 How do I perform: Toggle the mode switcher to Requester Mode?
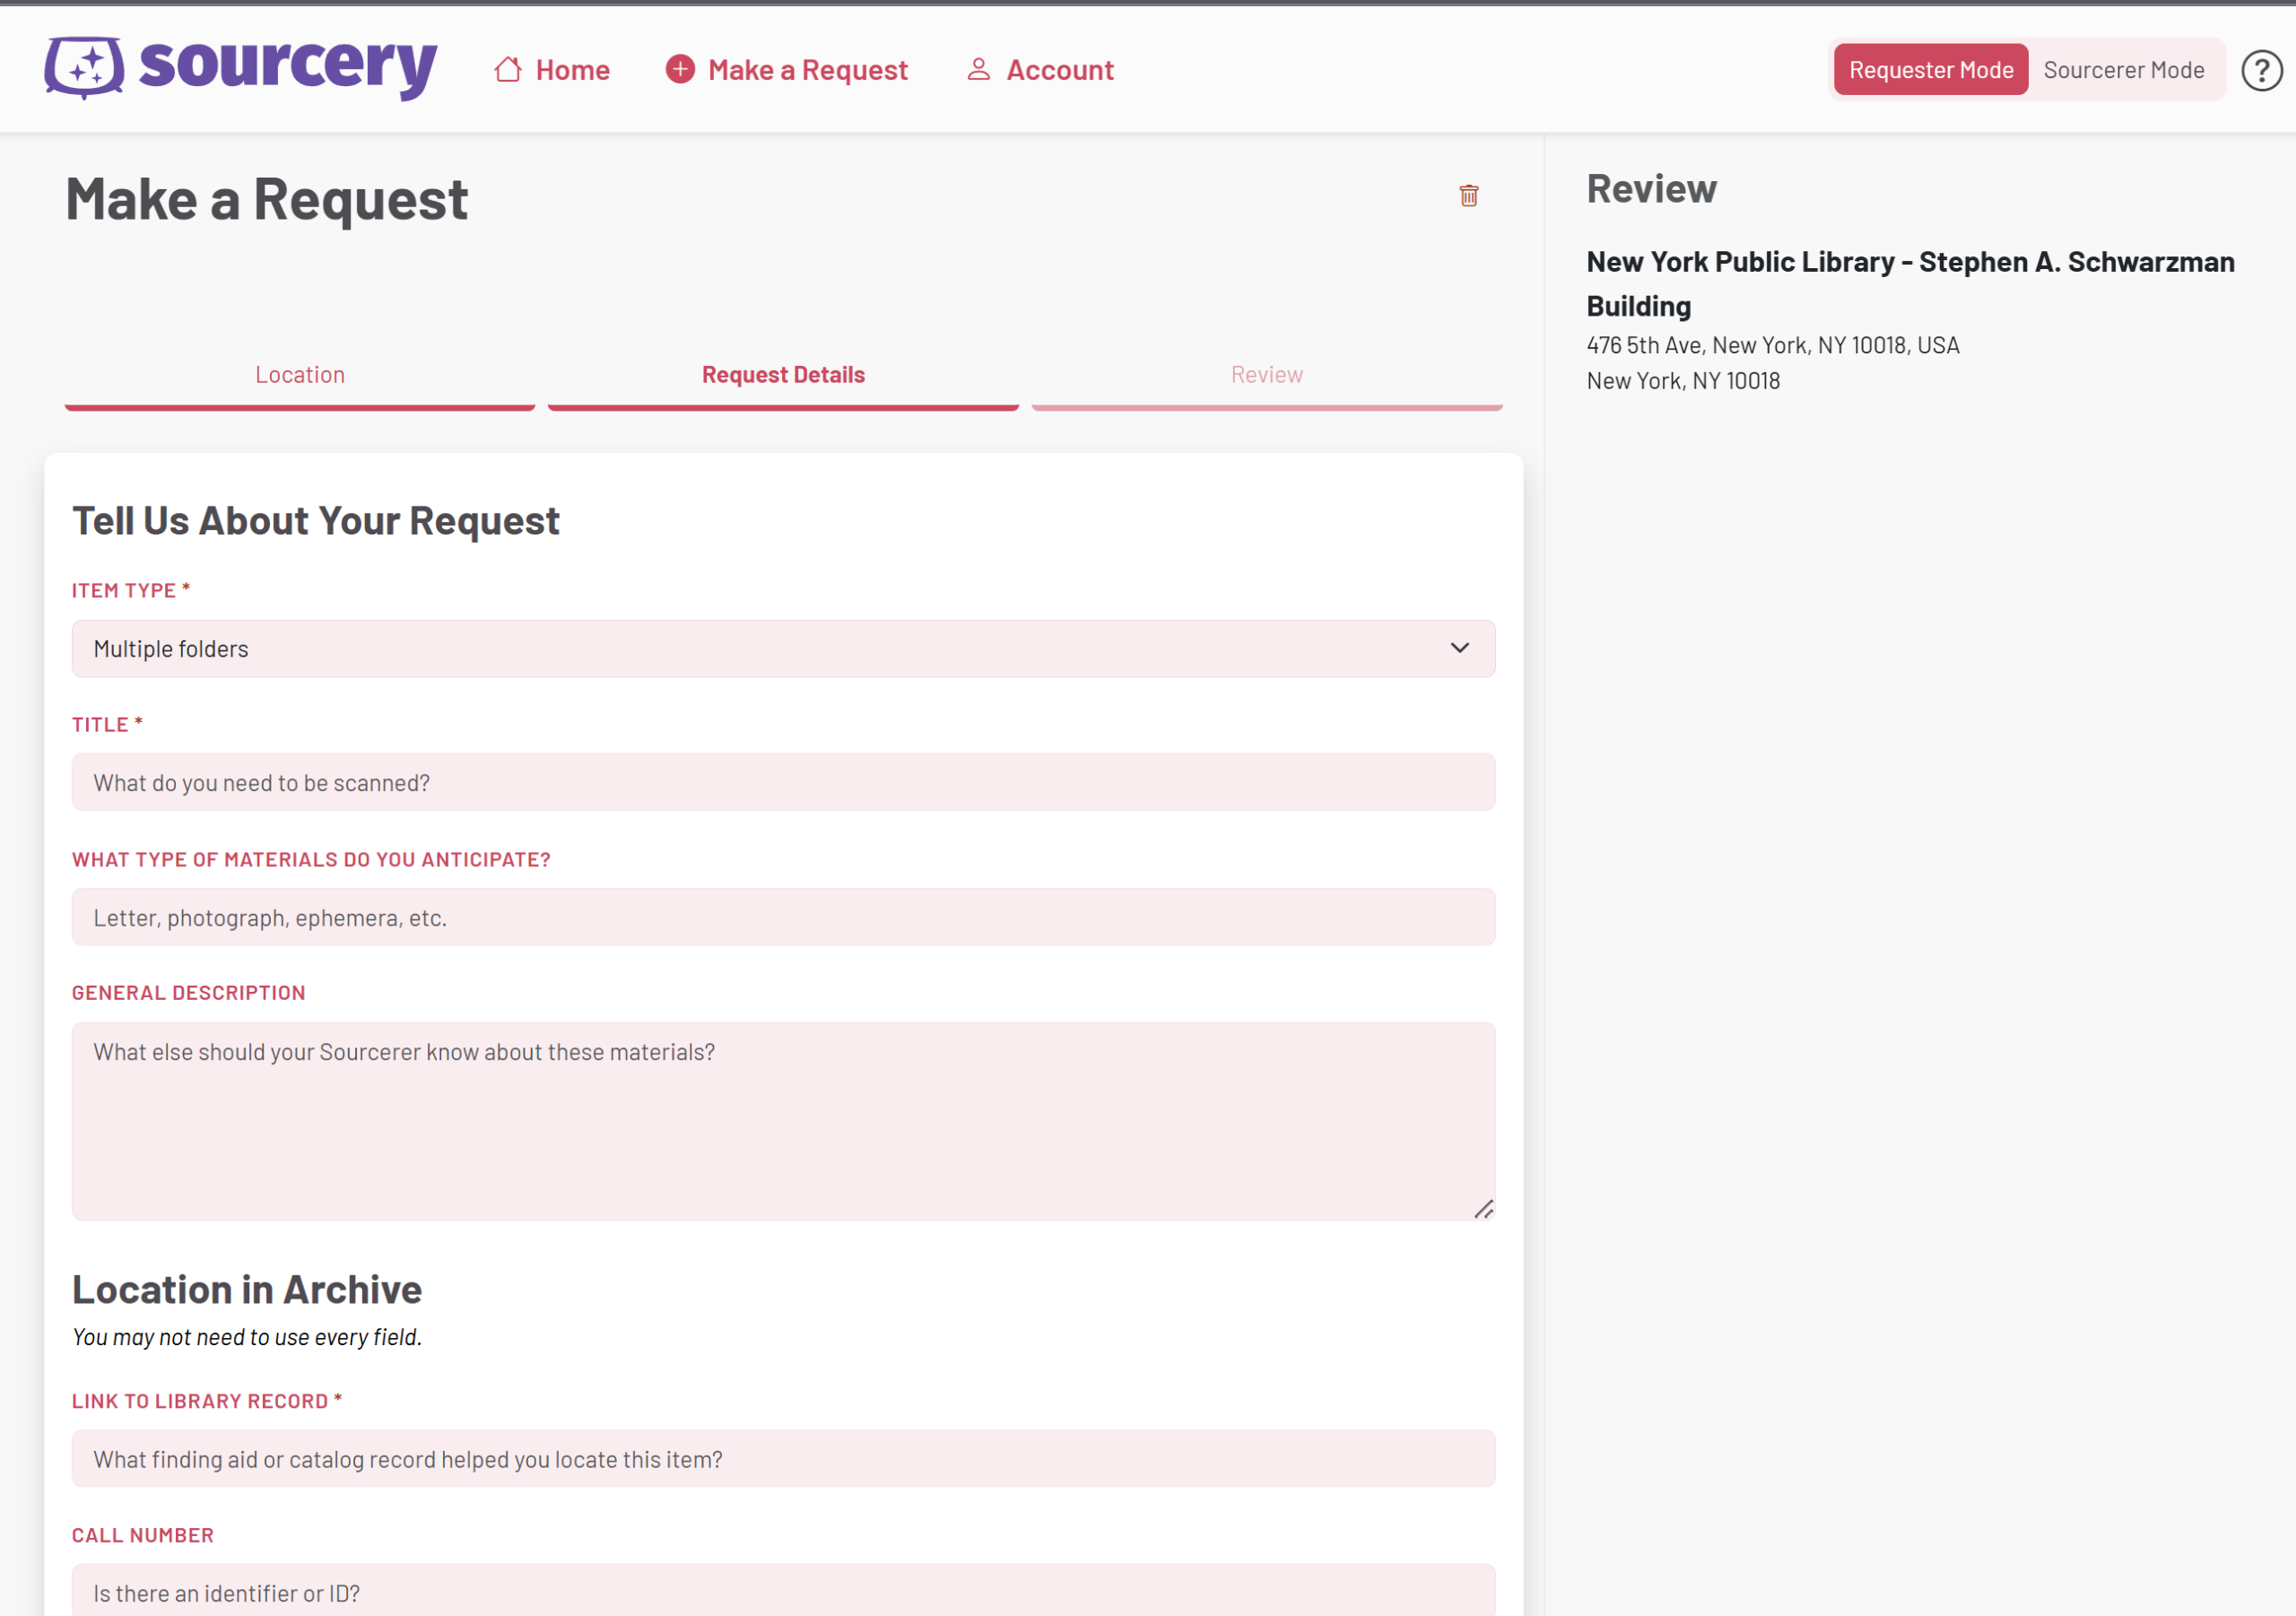pos(1930,69)
